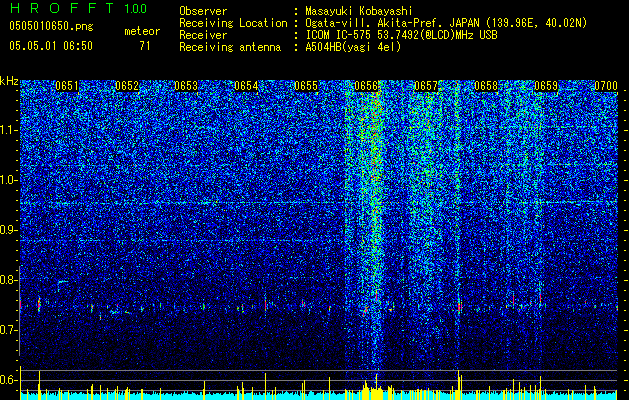Click the Observer label
The image size is (629, 400).
pos(203,11)
